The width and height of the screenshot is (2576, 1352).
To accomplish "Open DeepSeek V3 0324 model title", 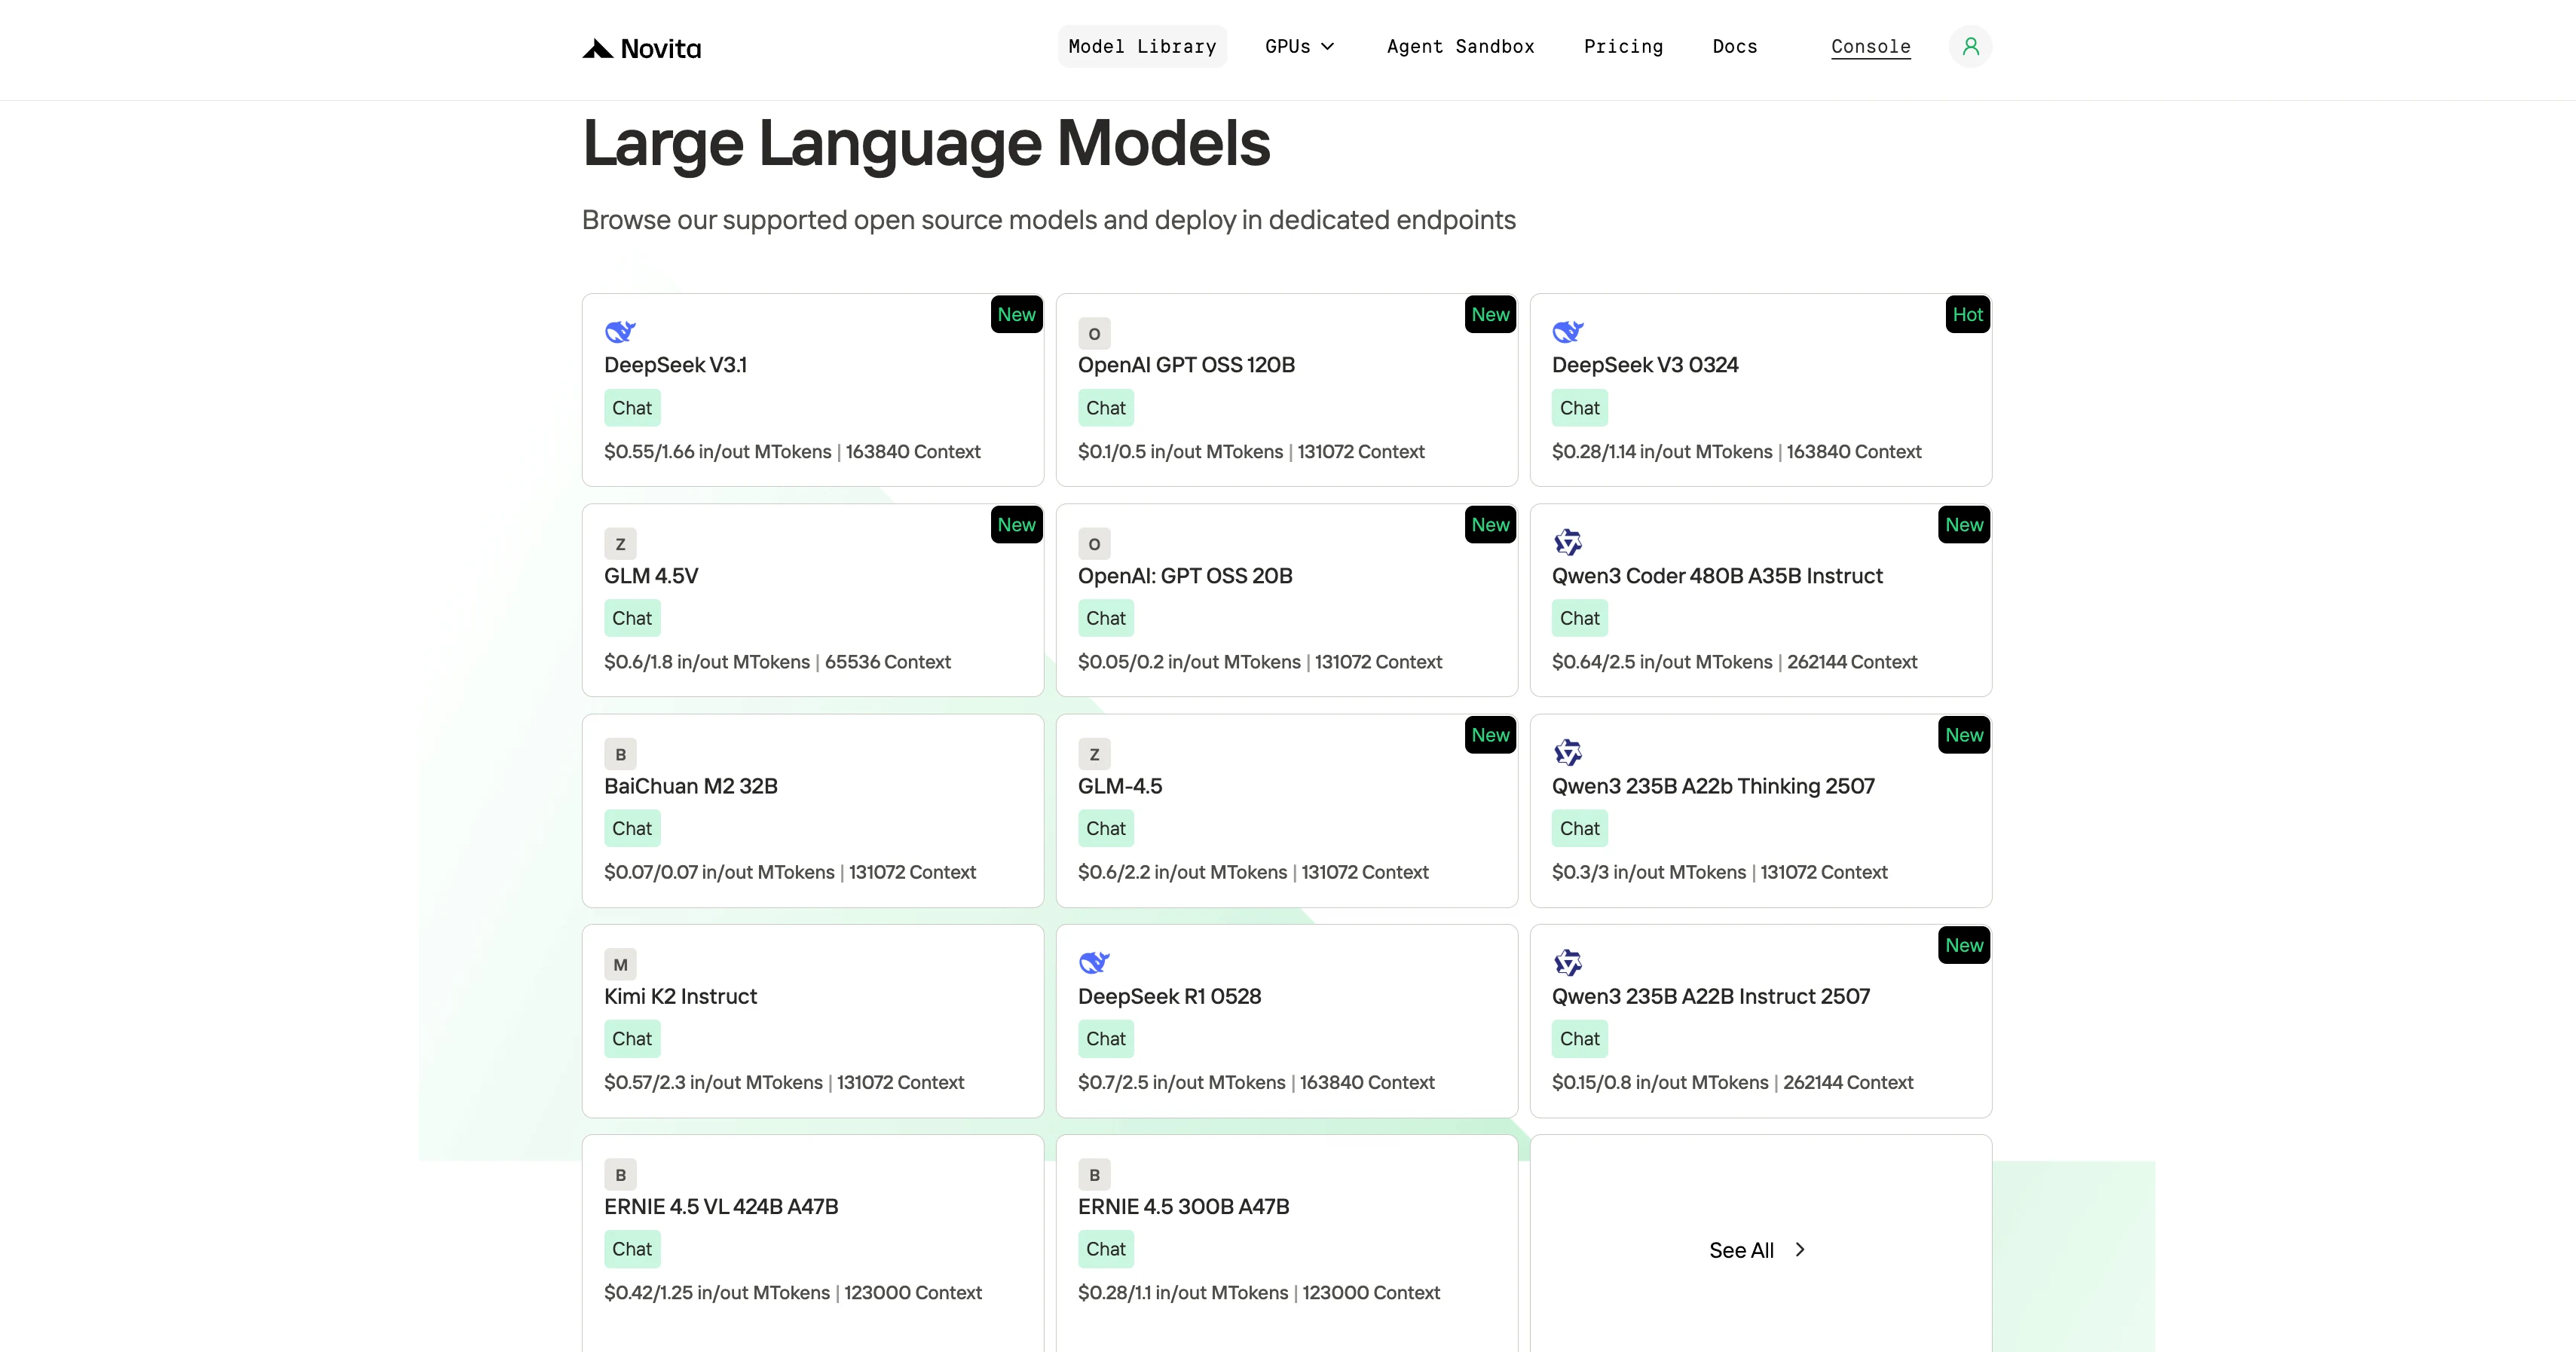I will point(1645,365).
